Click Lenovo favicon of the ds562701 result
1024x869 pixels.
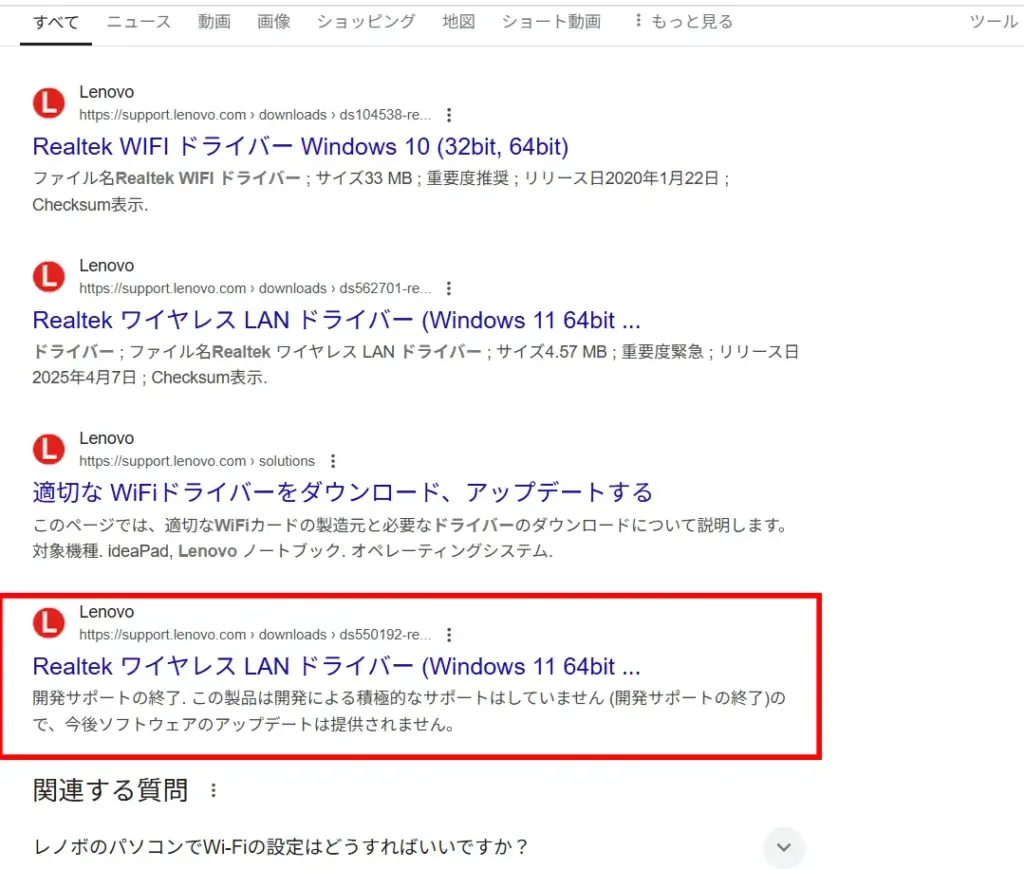tap(49, 277)
